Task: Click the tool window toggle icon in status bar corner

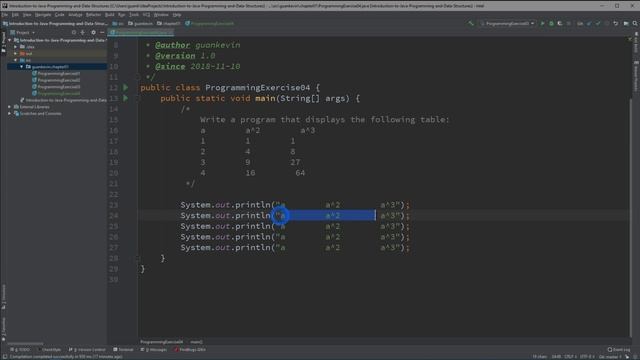Action: 4,357
